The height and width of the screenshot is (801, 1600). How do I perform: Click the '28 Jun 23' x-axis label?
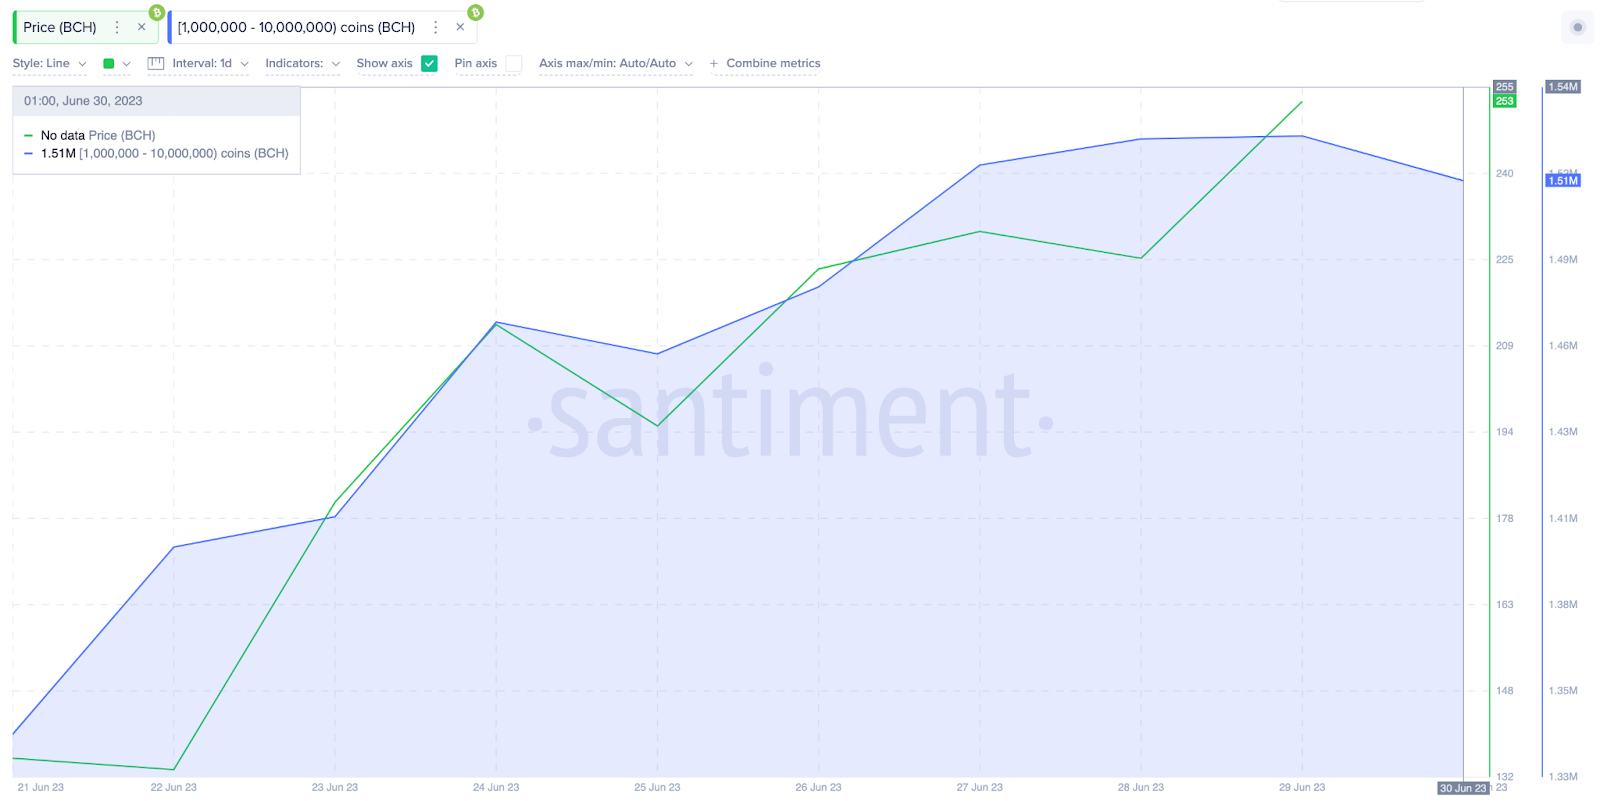(1141, 787)
